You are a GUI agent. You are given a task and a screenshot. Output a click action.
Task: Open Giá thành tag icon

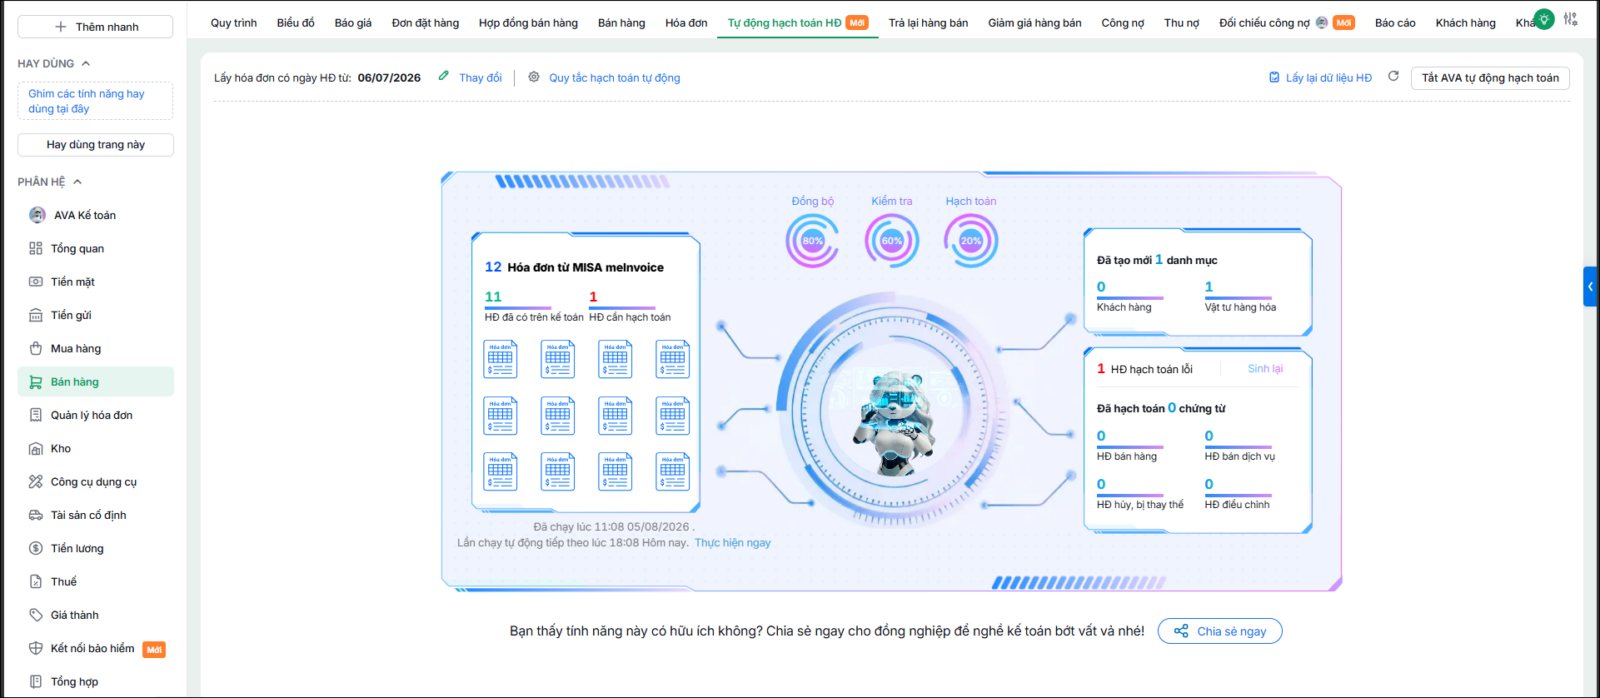(36, 615)
